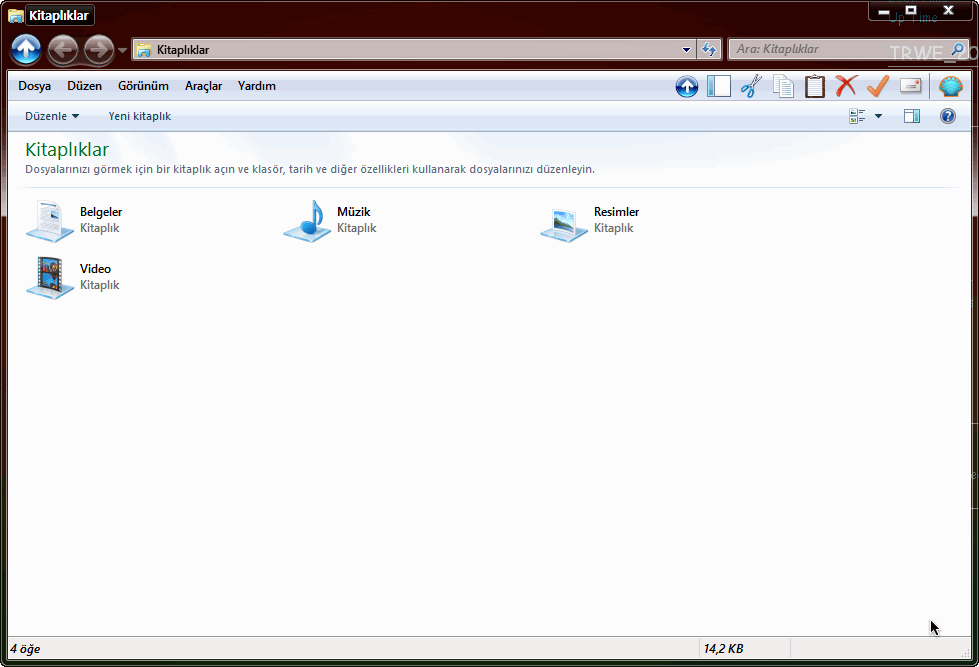Open the Görünüm menu

143,86
